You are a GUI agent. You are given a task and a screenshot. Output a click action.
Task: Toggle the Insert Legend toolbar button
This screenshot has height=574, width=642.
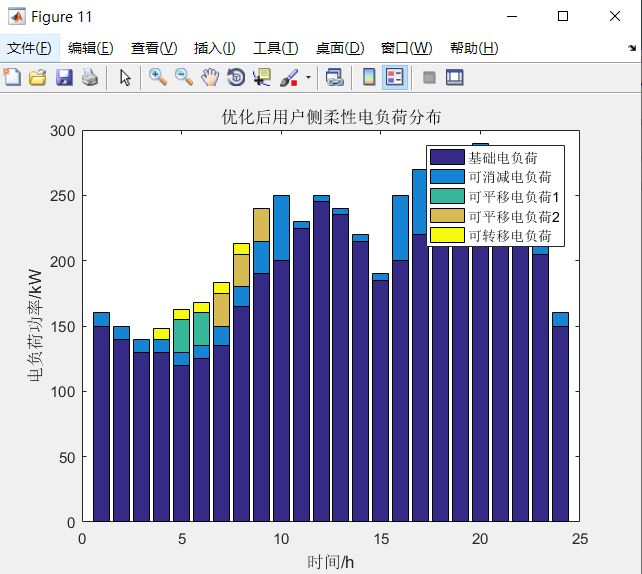pyautogui.click(x=395, y=77)
